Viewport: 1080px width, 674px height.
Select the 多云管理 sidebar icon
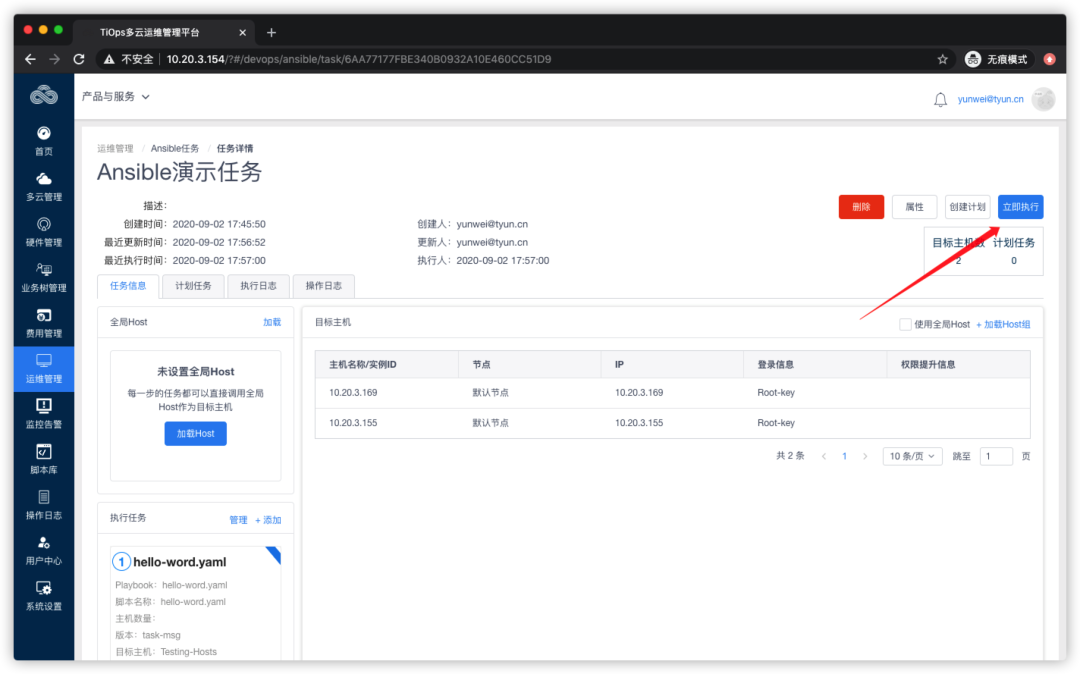43,186
